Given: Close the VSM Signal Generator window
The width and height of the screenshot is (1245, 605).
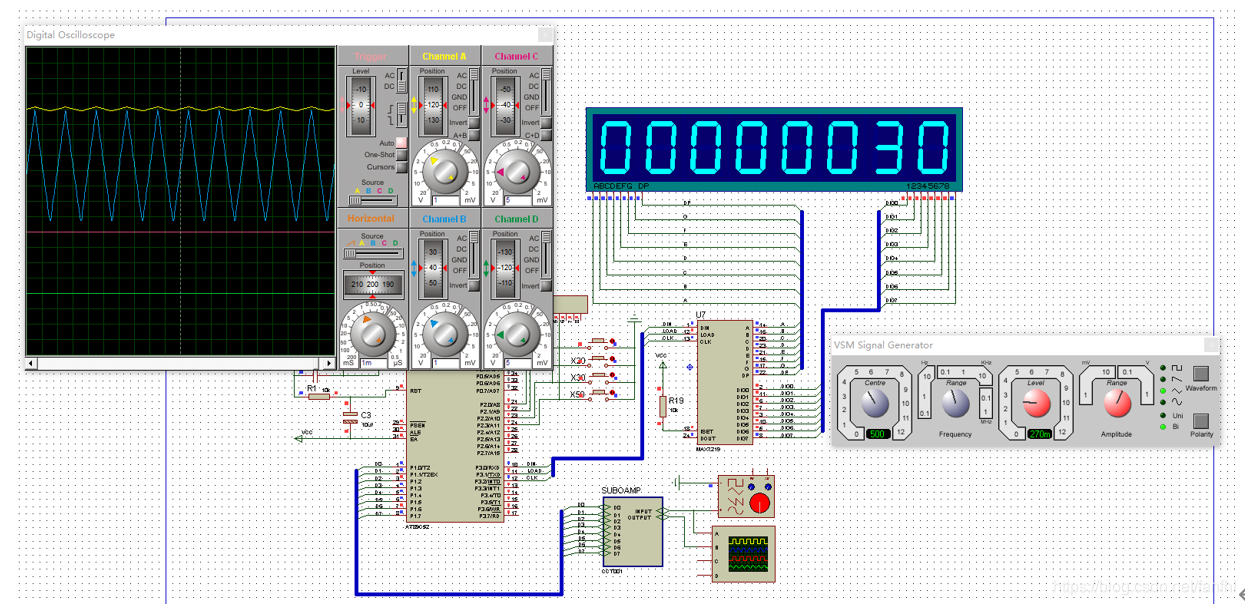Looking at the screenshot, I should point(1211,345).
